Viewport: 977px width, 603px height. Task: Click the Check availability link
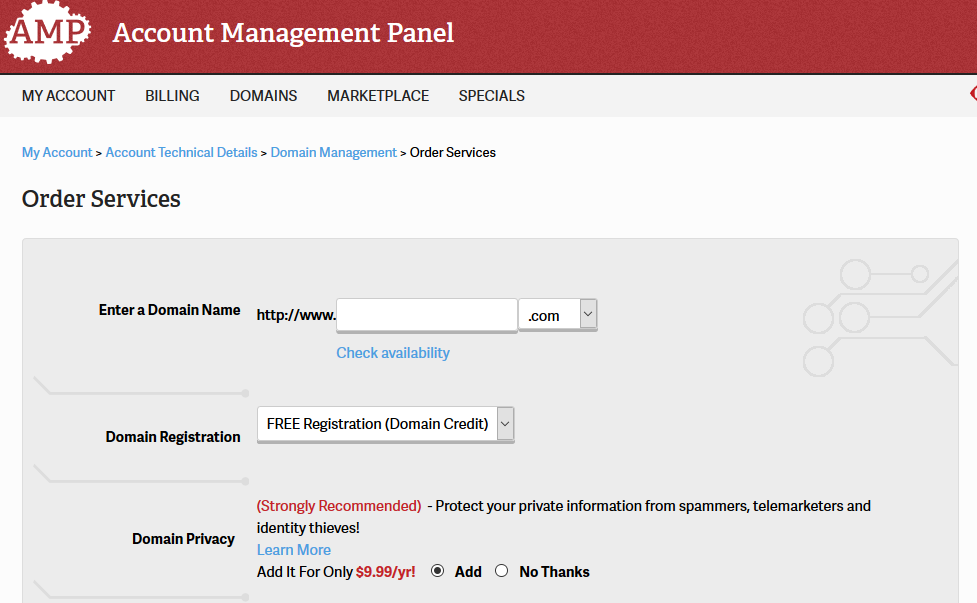tap(393, 353)
